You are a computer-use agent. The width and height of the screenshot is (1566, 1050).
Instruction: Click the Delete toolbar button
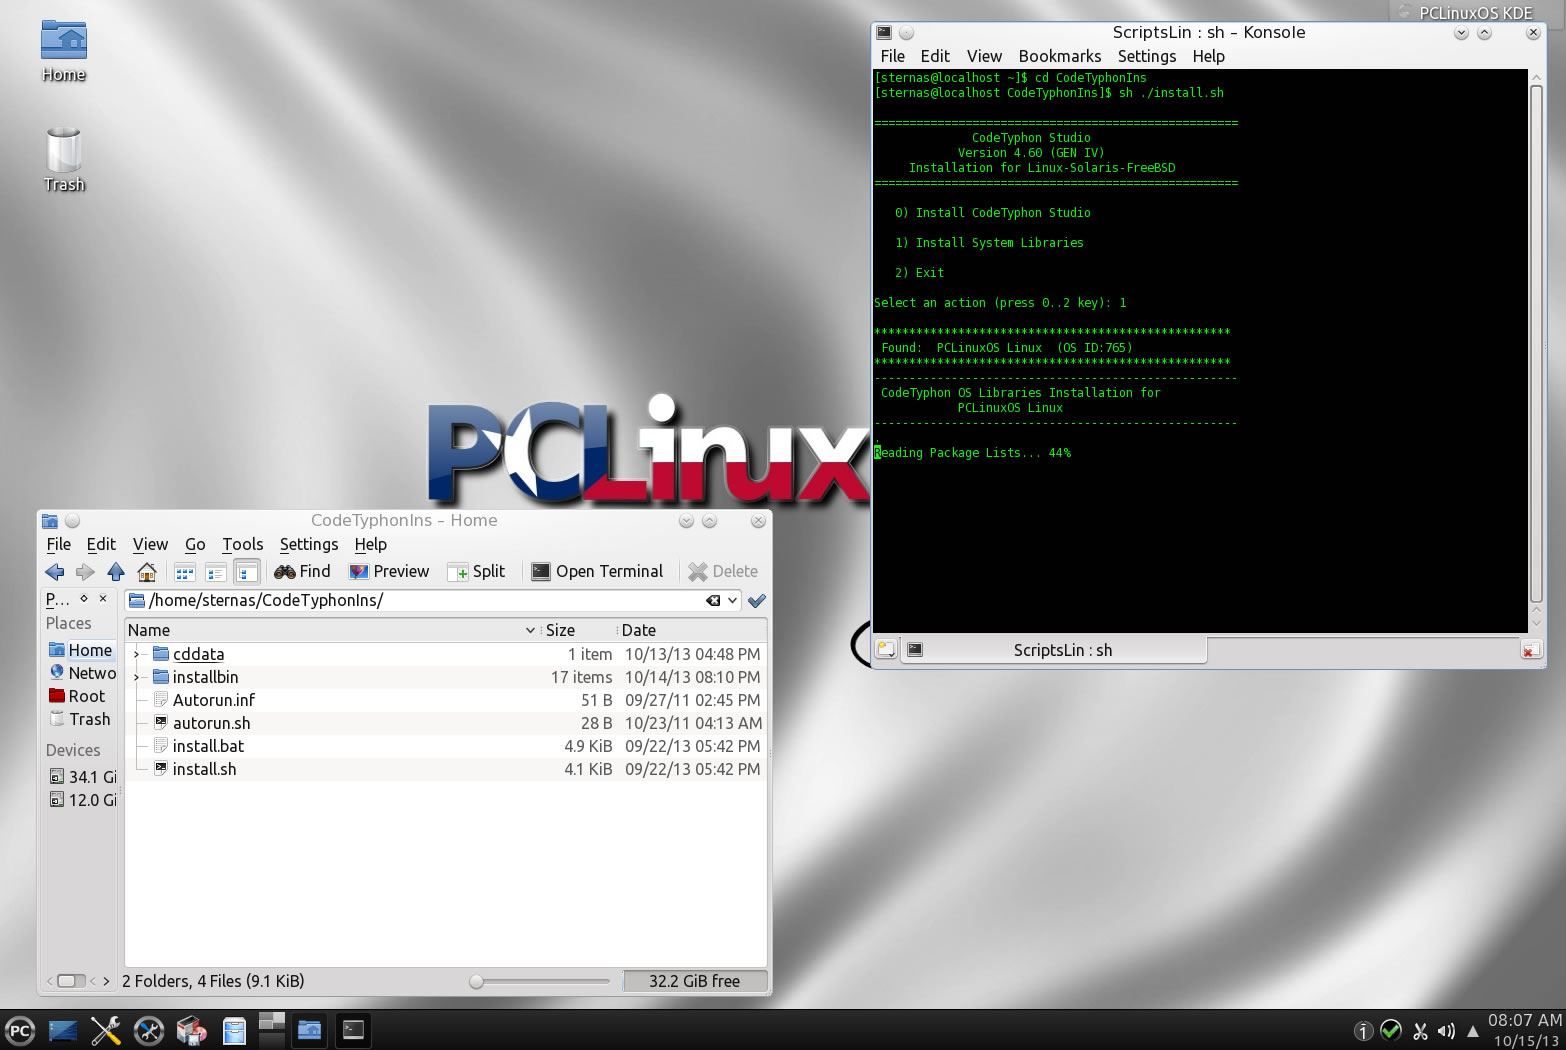pyautogui.click(x=723, y=572)
